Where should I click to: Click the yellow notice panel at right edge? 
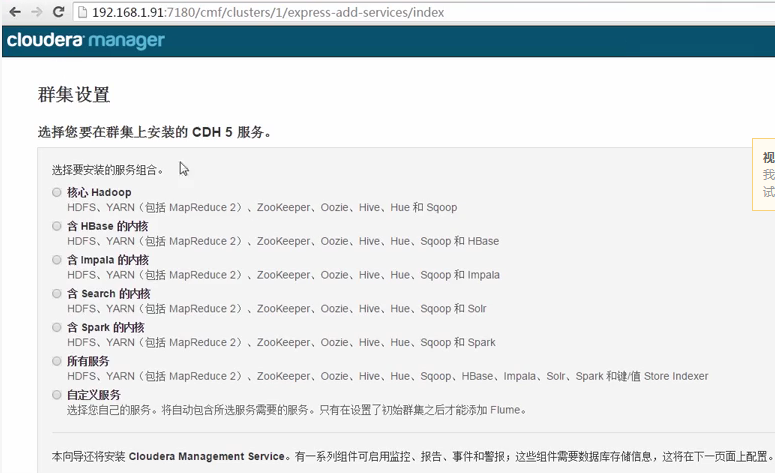(x=764, y=174)
